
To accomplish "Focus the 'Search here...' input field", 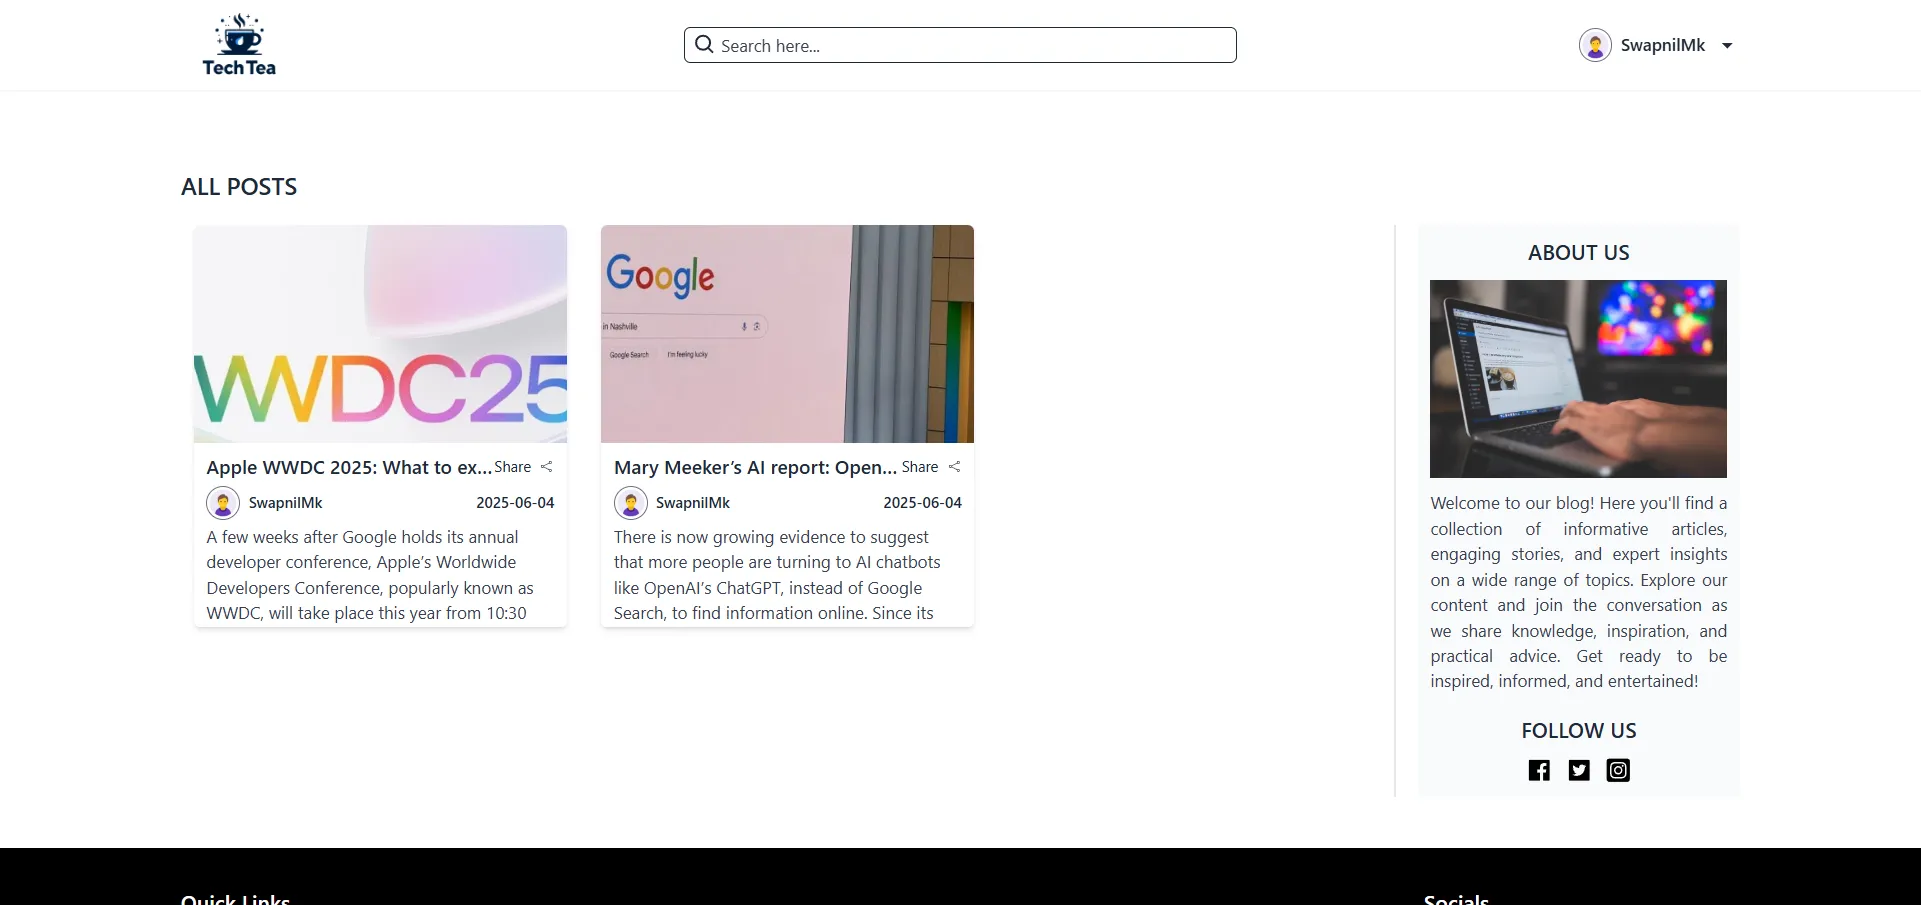I will coord(960,45).
